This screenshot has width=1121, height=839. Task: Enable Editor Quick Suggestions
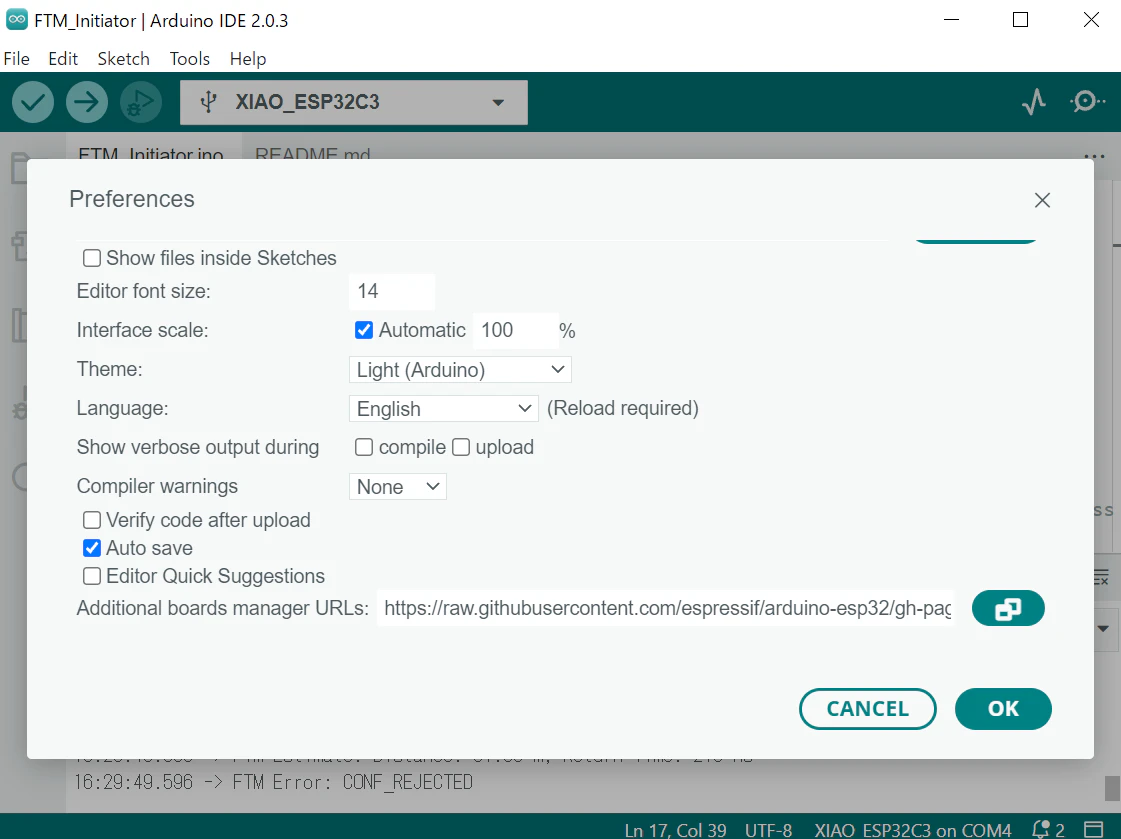[92, 576]
